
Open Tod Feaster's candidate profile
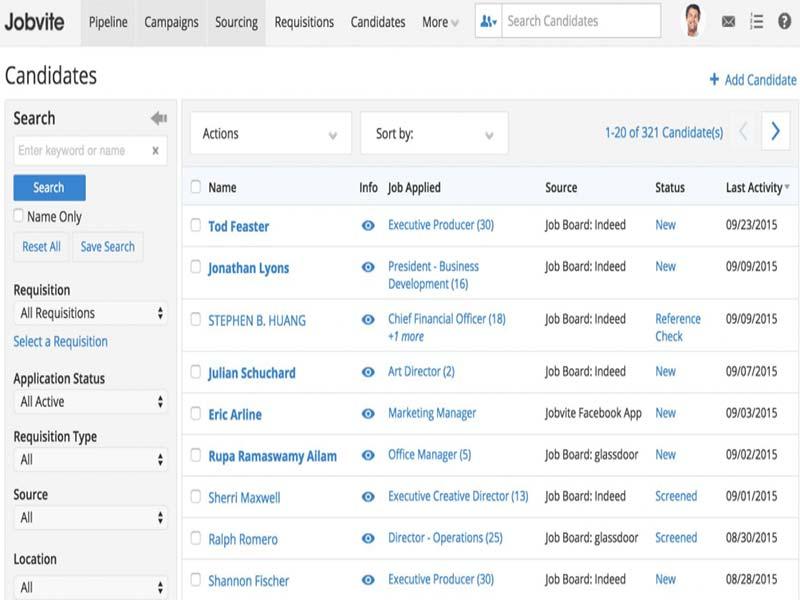[x=238, y=226]
